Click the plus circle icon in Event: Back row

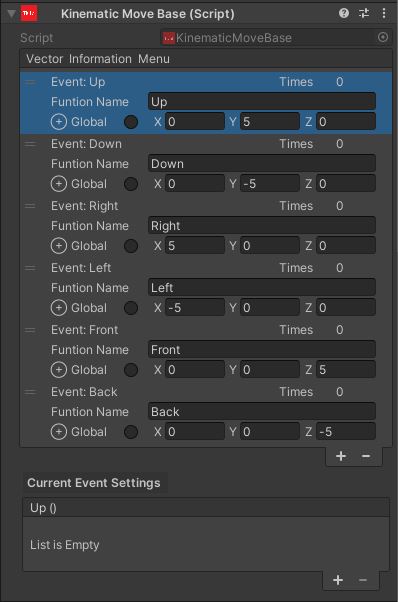point(59,432)
